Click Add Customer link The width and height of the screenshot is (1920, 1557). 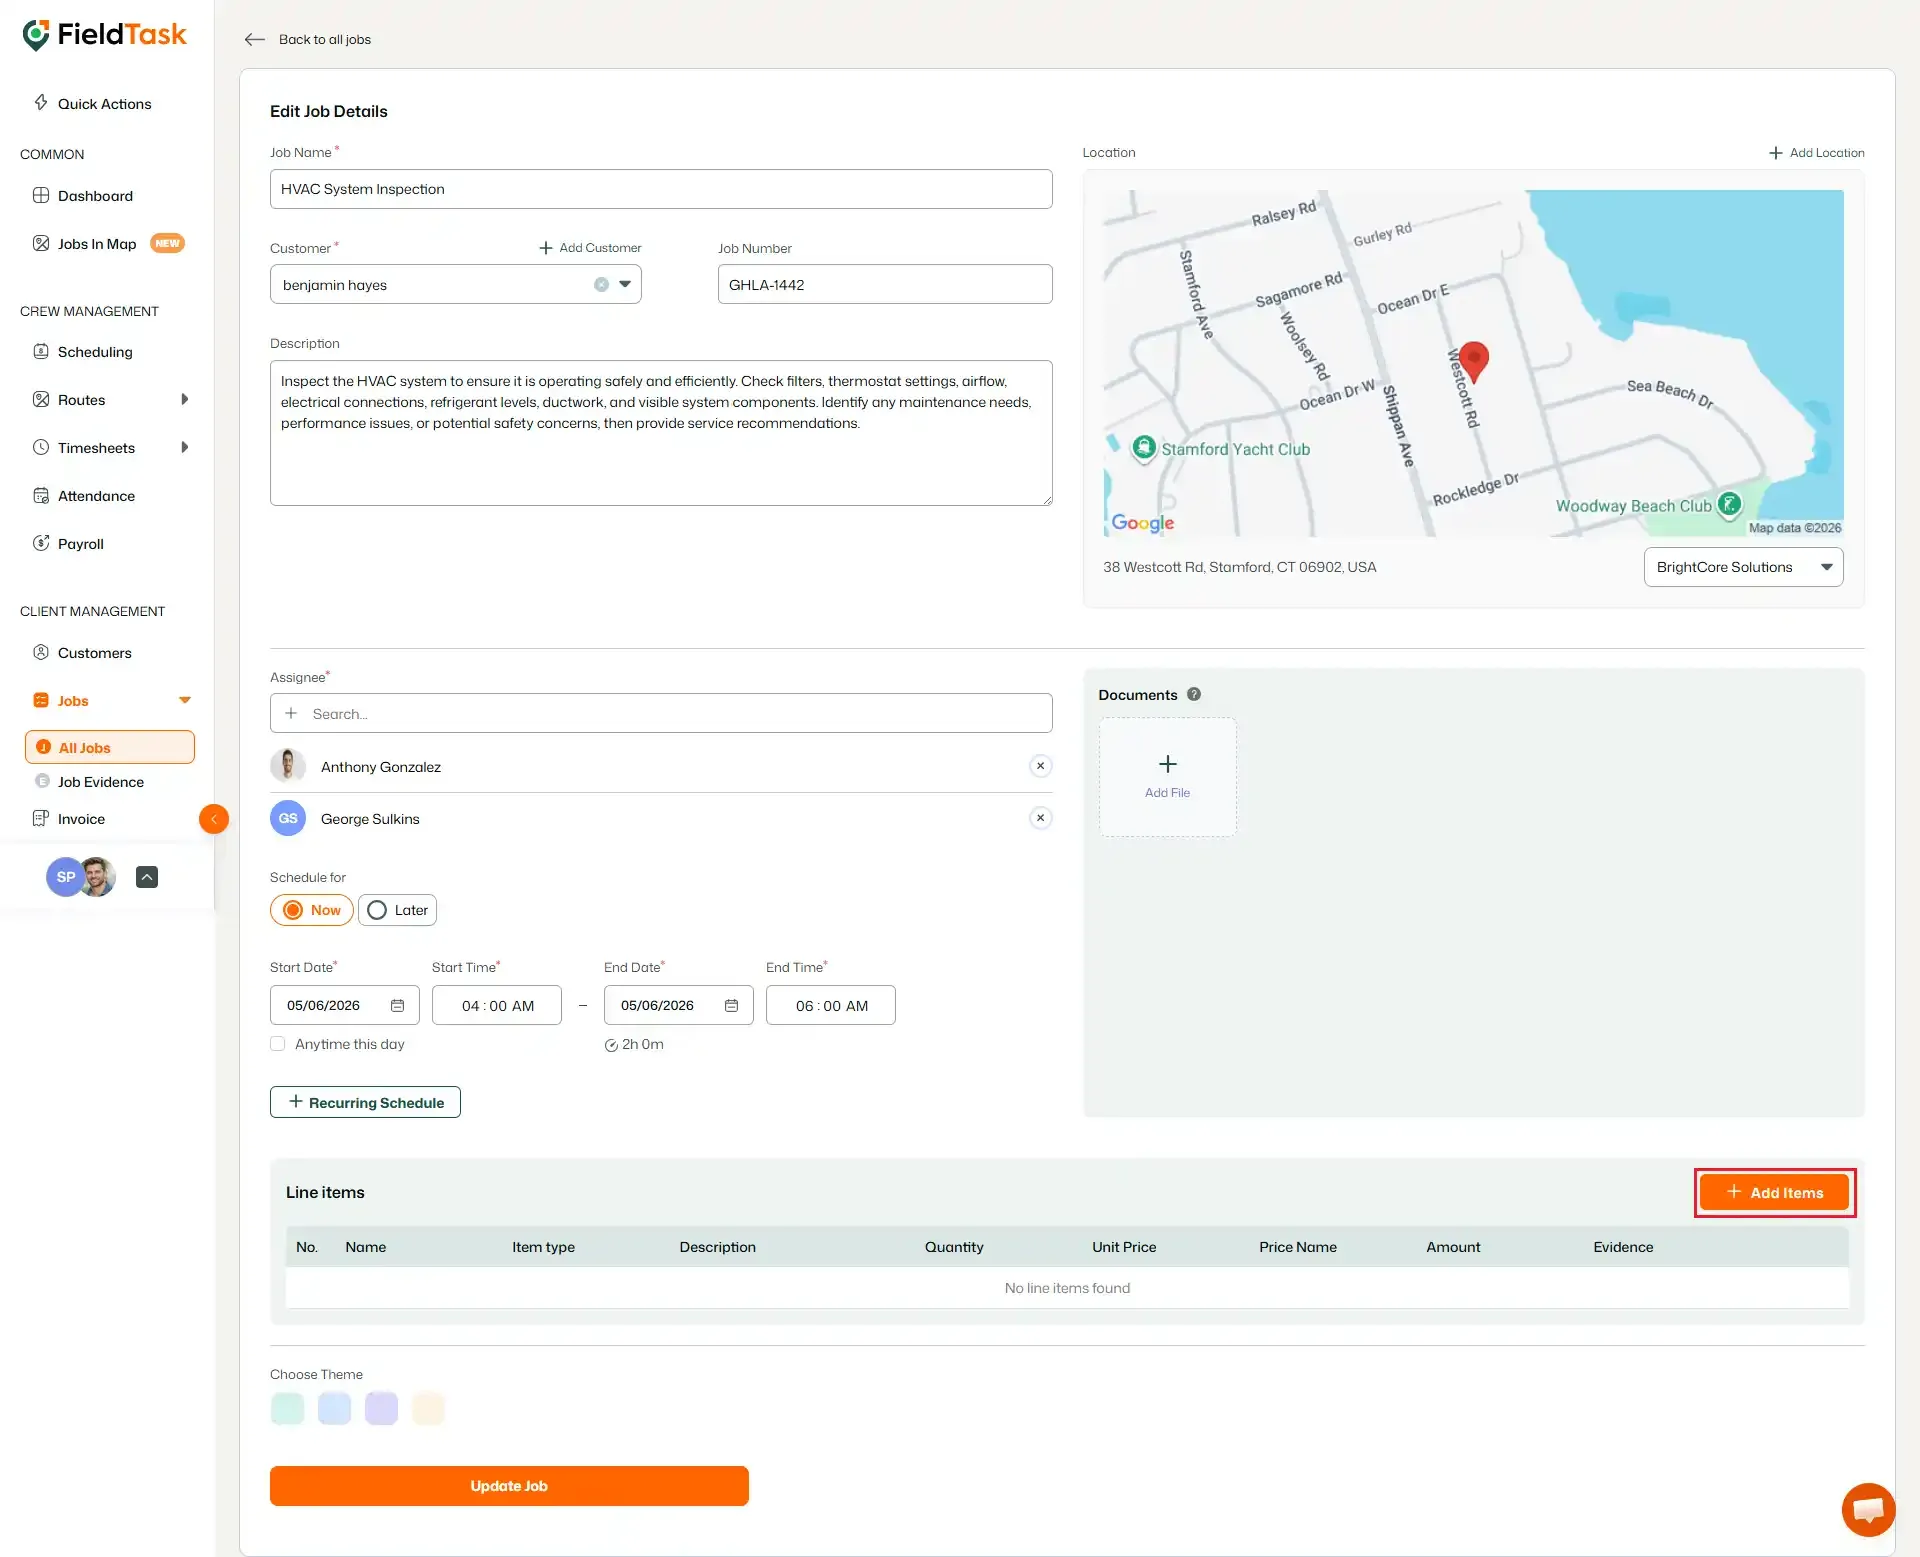point(590,248)
